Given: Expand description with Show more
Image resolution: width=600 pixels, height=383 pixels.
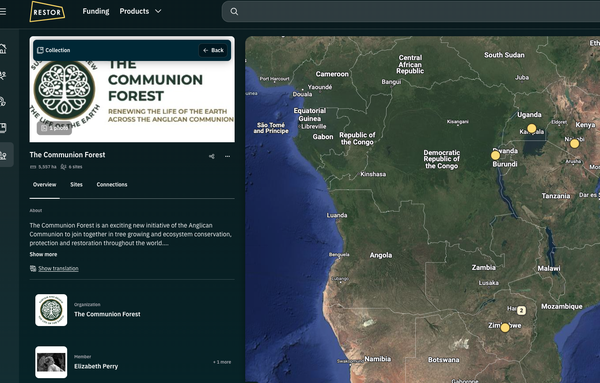Looking at the screenshot, I should pyautogui.click(x=43, y=254).
